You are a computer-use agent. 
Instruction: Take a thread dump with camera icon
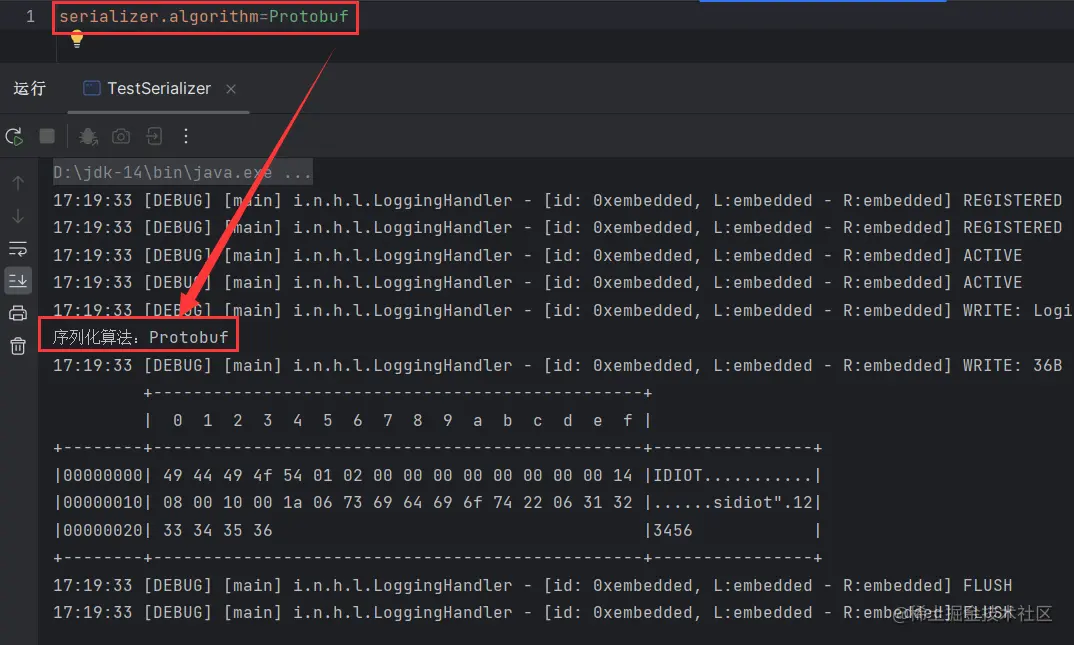point(121,136)
